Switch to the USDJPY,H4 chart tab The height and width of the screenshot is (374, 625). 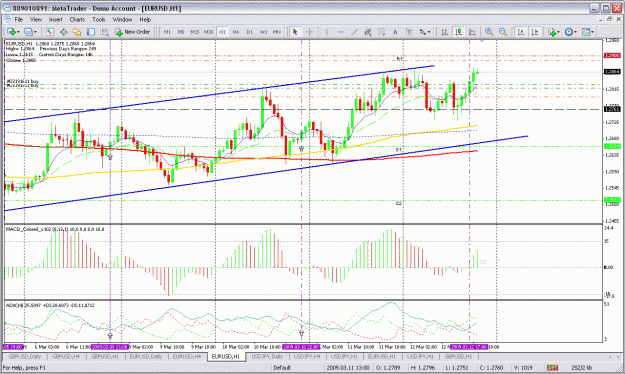308,356
